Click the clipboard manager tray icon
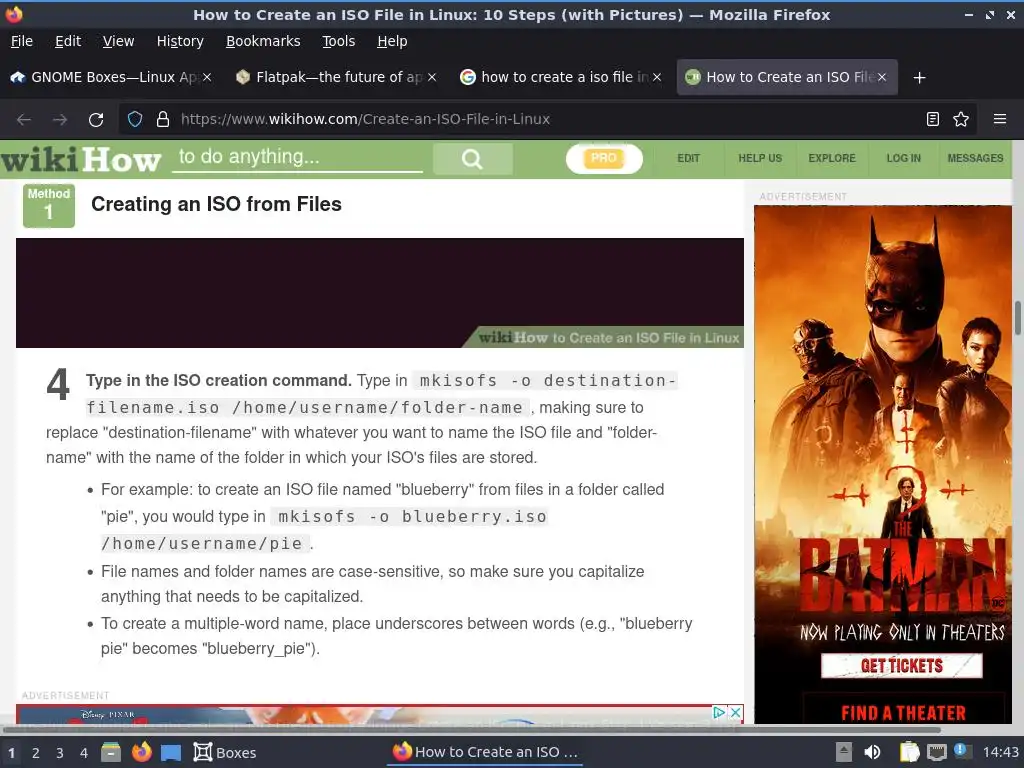The height and width of the screenshot is (768, 1024). click(x=908, y=752)
